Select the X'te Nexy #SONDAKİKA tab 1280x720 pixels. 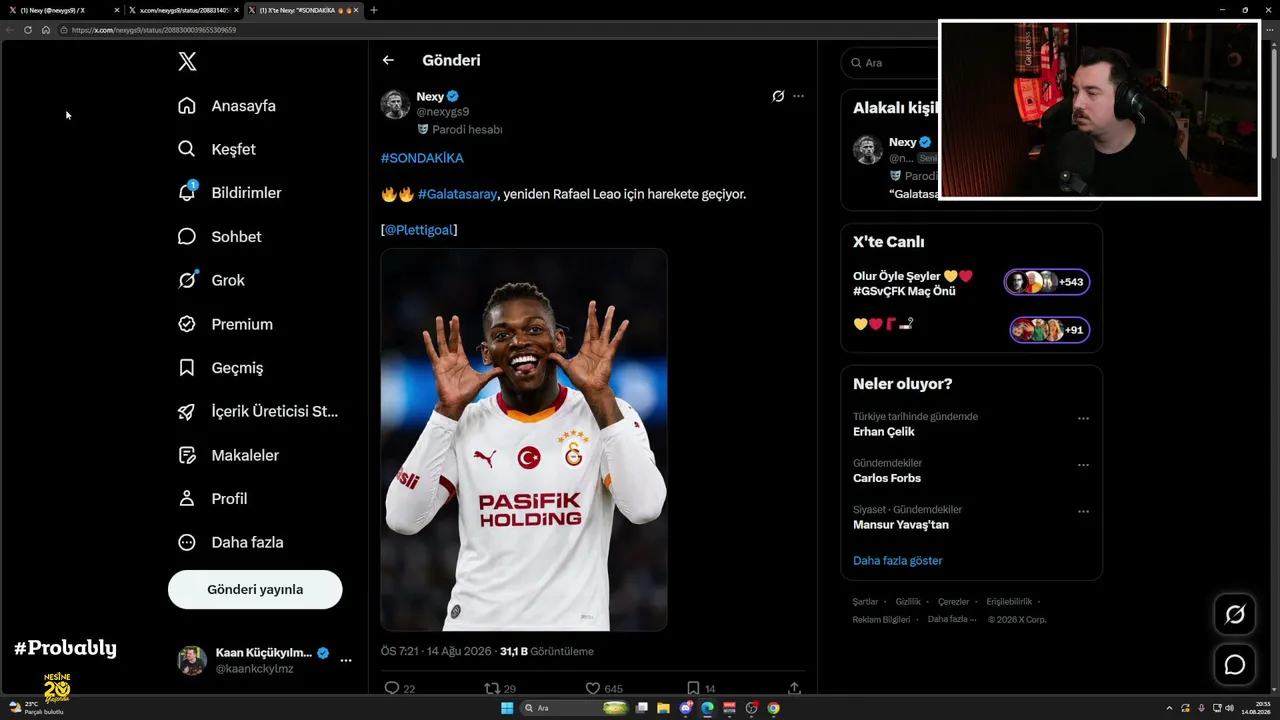pos(305,10)
